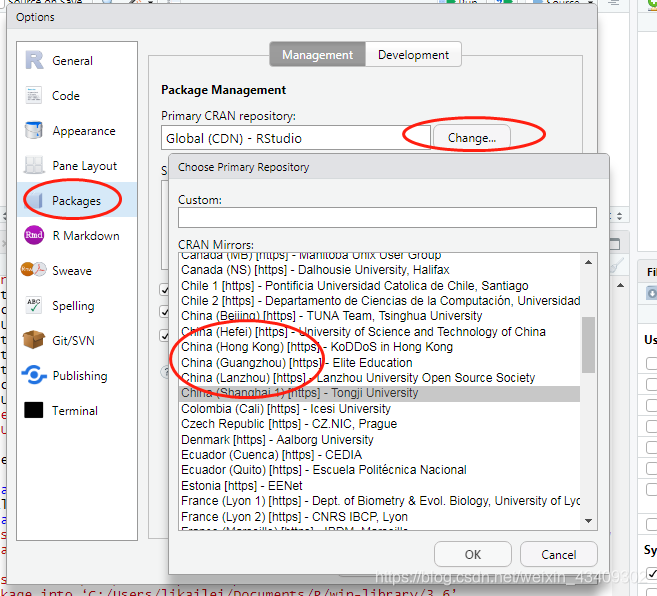This screenshot has width=657, height=596.
Task: Open the Git/SVN options section
Action: (77, 340)
